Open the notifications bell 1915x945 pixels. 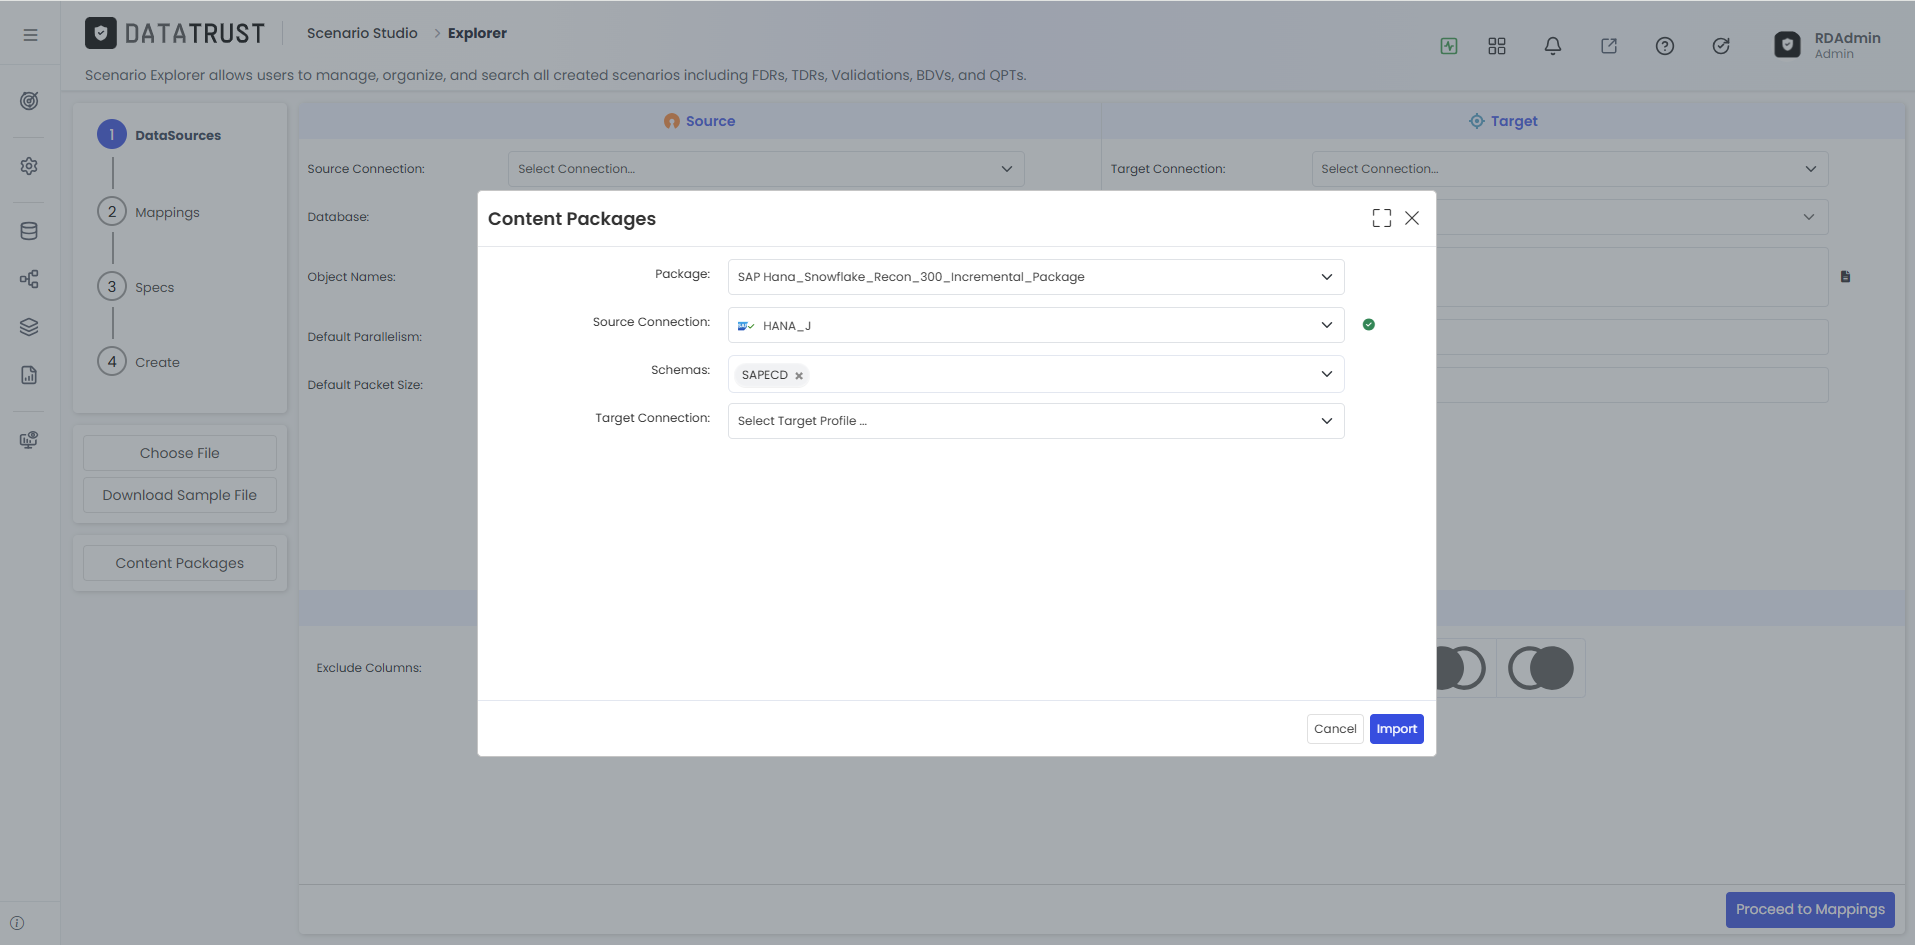point(1553,46)
